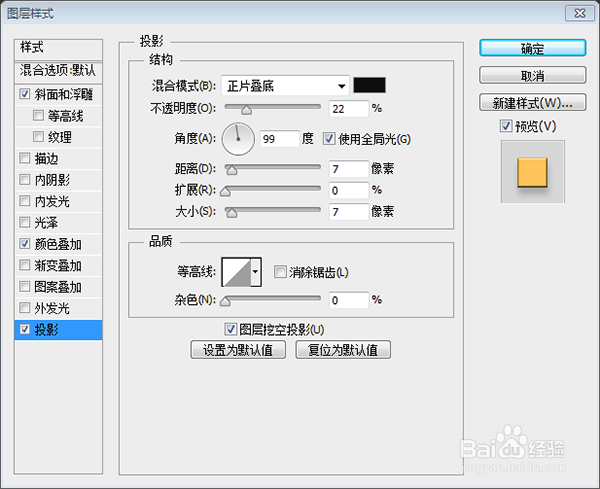
Task: Enable 消除锯齿 checkbox
Action: pyautogui.click(x=280, y=272)
